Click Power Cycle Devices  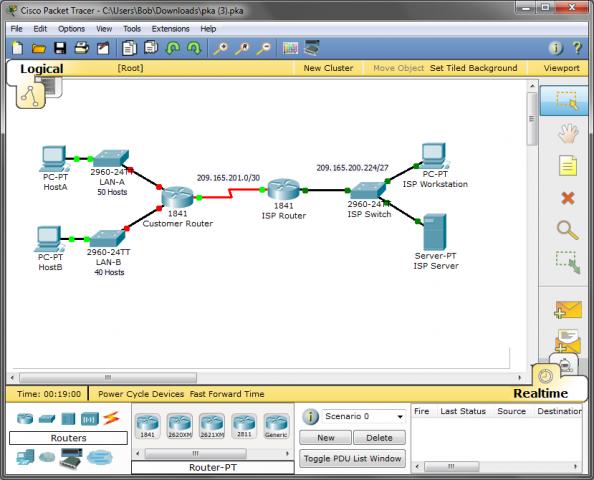pyautogui.click(x=141, y=394)
